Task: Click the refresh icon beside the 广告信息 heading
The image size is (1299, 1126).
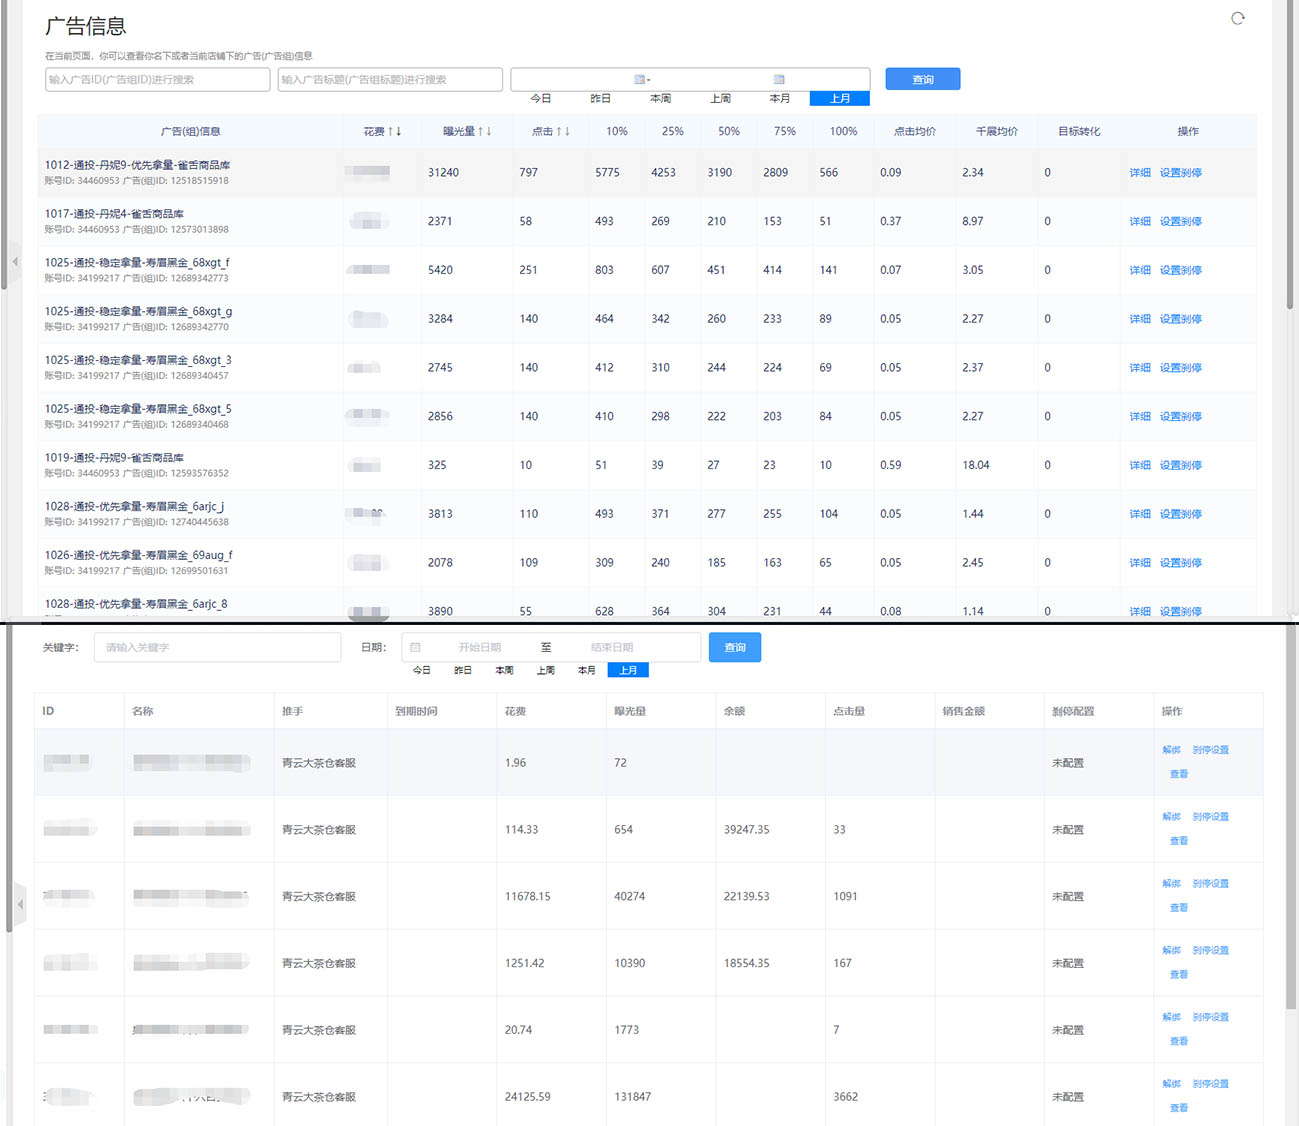Action: pyautogui.click(x=1237, y=18)
